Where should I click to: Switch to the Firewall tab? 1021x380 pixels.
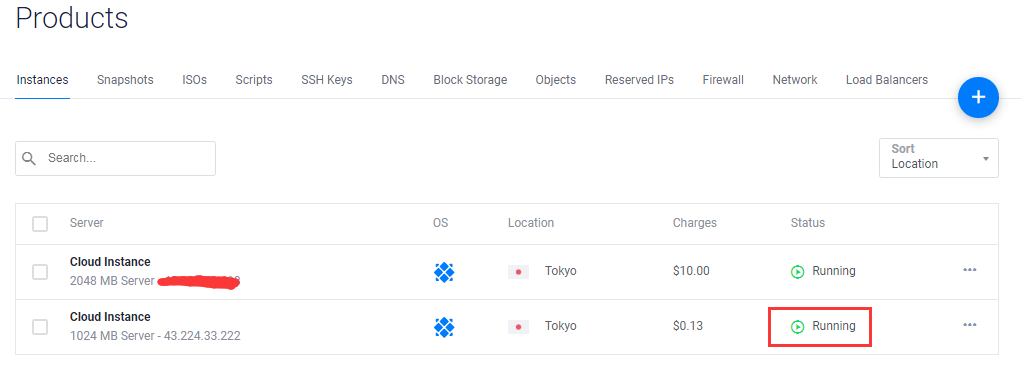pyautogui.click(x=723, y=80)
